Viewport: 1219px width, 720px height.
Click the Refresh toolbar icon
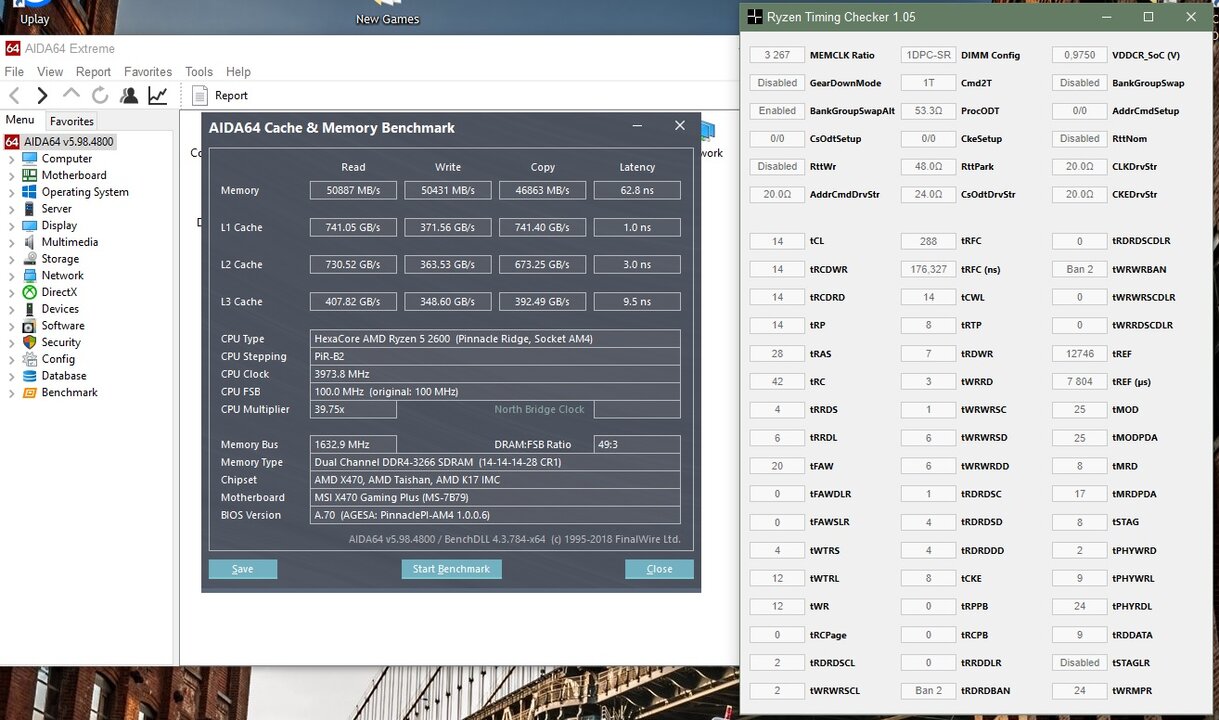[100, 95]
